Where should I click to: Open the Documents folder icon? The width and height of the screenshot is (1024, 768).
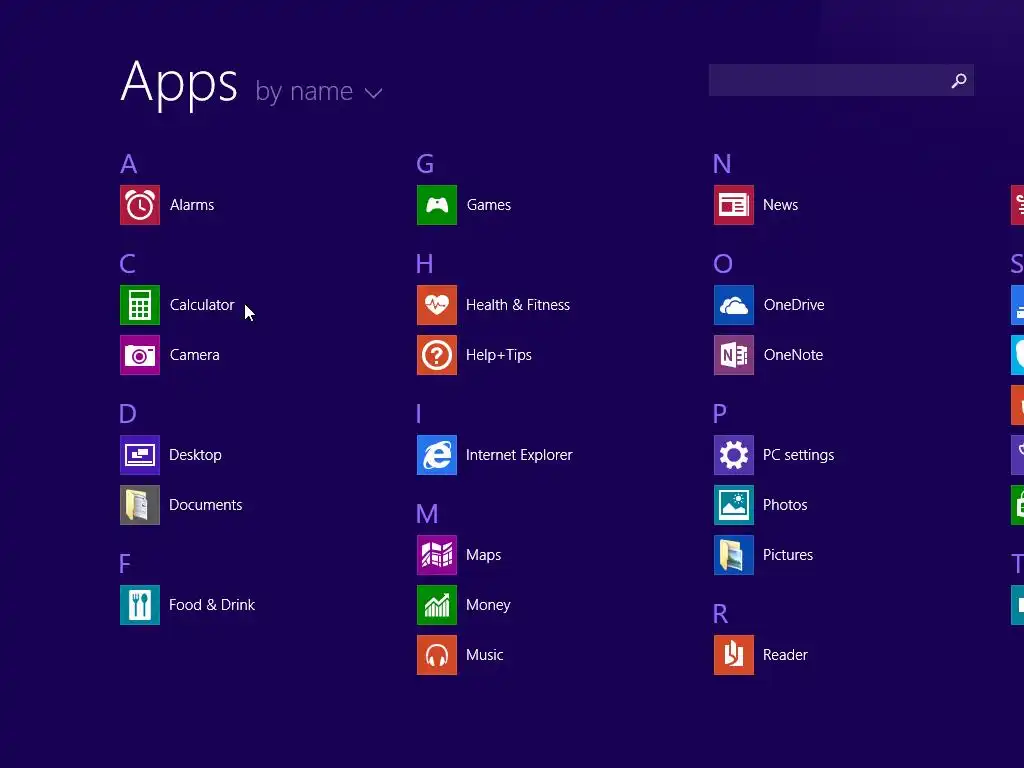coord(140,505)
